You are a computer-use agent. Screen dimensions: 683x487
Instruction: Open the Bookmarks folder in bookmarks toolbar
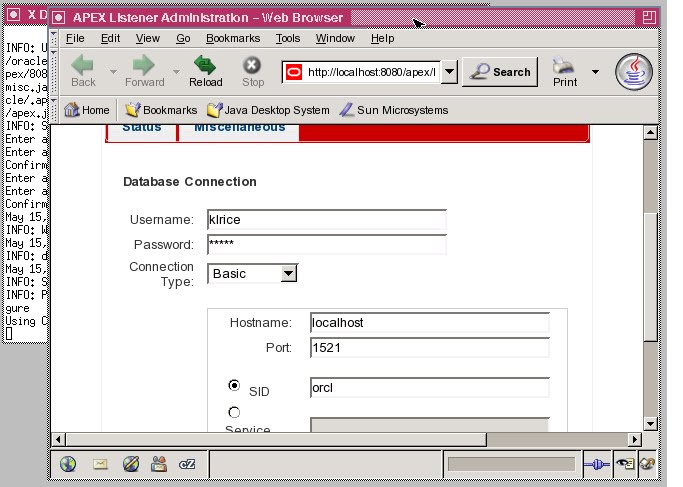[161, 110]
